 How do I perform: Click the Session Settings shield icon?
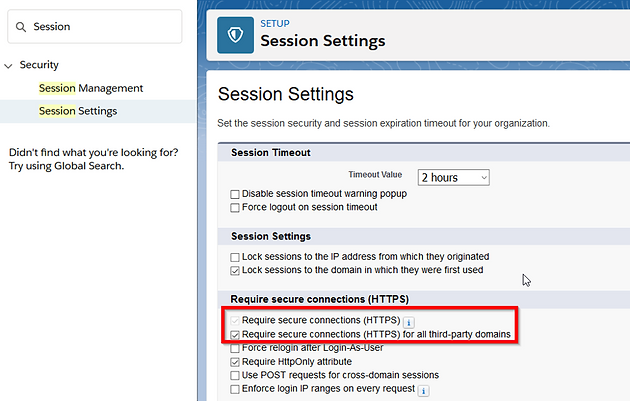(235, 35)
